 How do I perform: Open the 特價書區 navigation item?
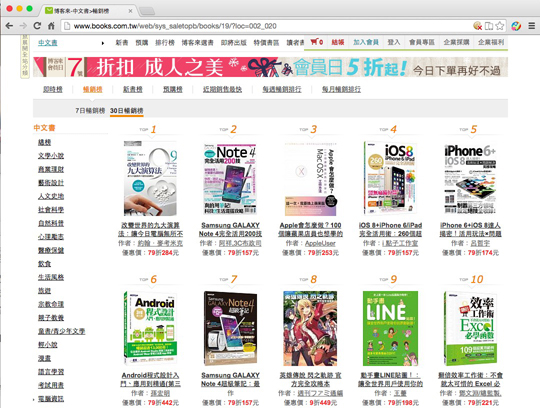pos(266,43)
